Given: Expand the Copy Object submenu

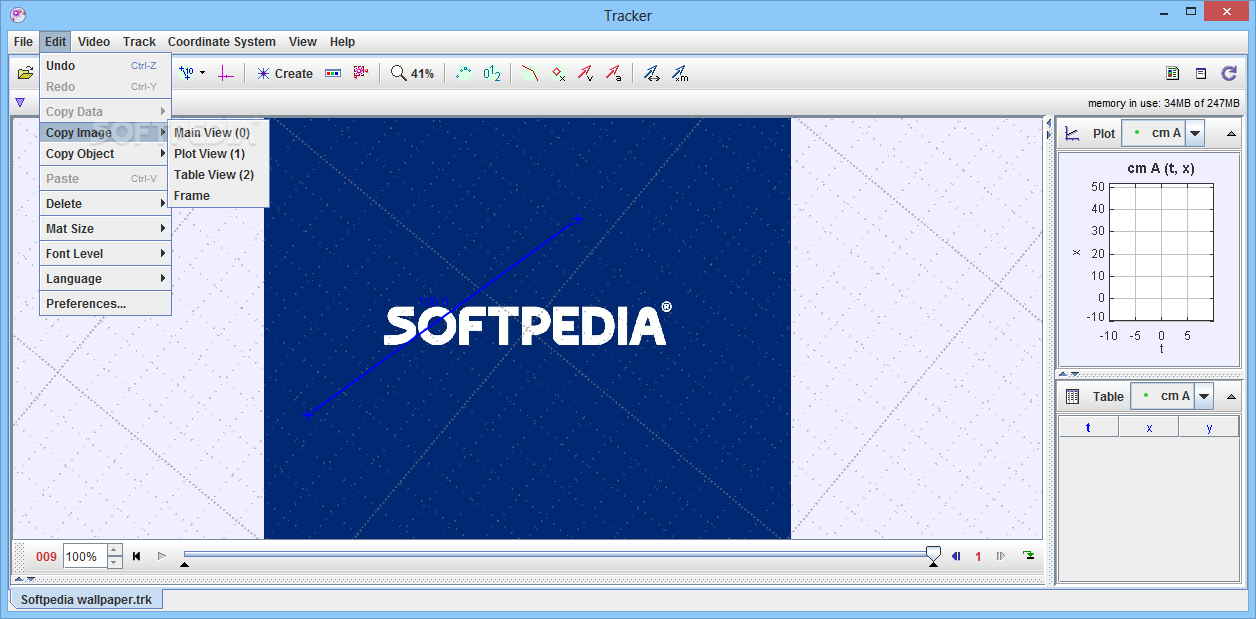Looking at the screenshot, I should [x=105, y=154].
